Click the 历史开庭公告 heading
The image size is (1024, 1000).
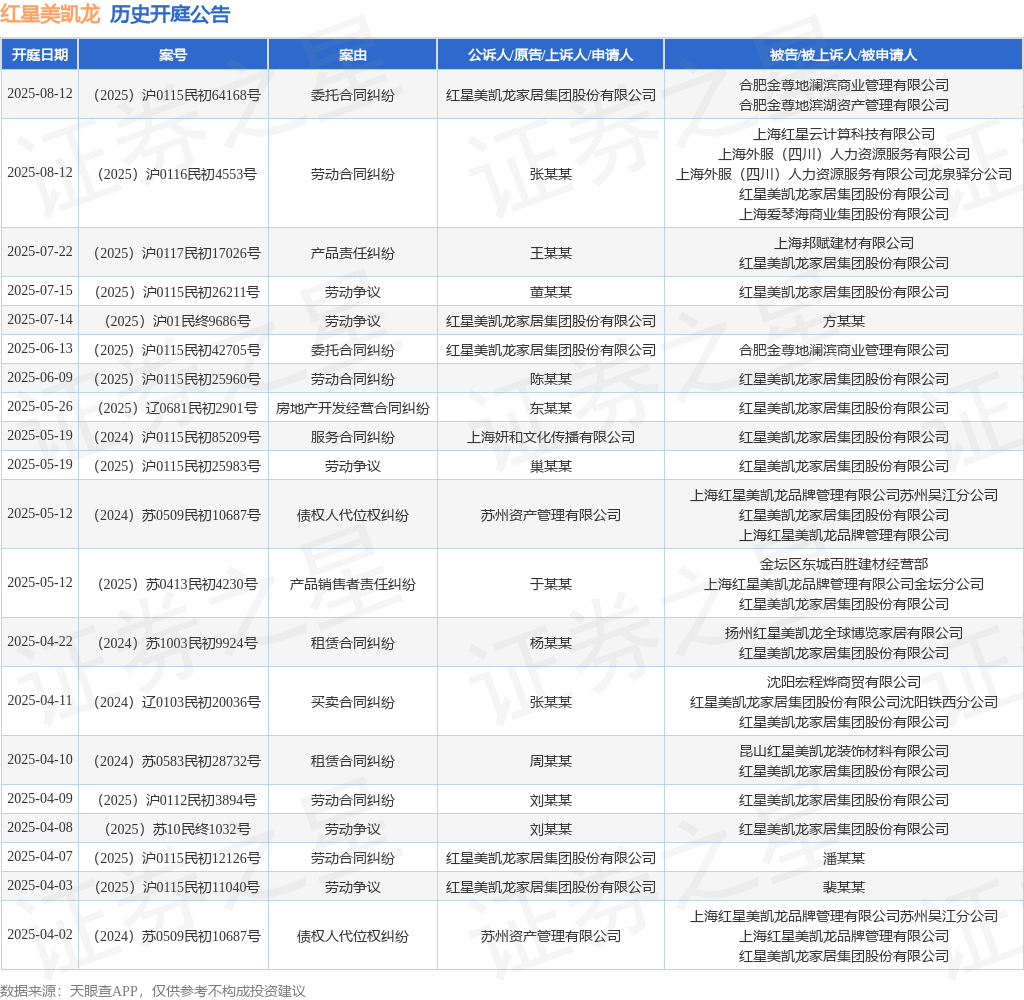(x=170, y=14)
